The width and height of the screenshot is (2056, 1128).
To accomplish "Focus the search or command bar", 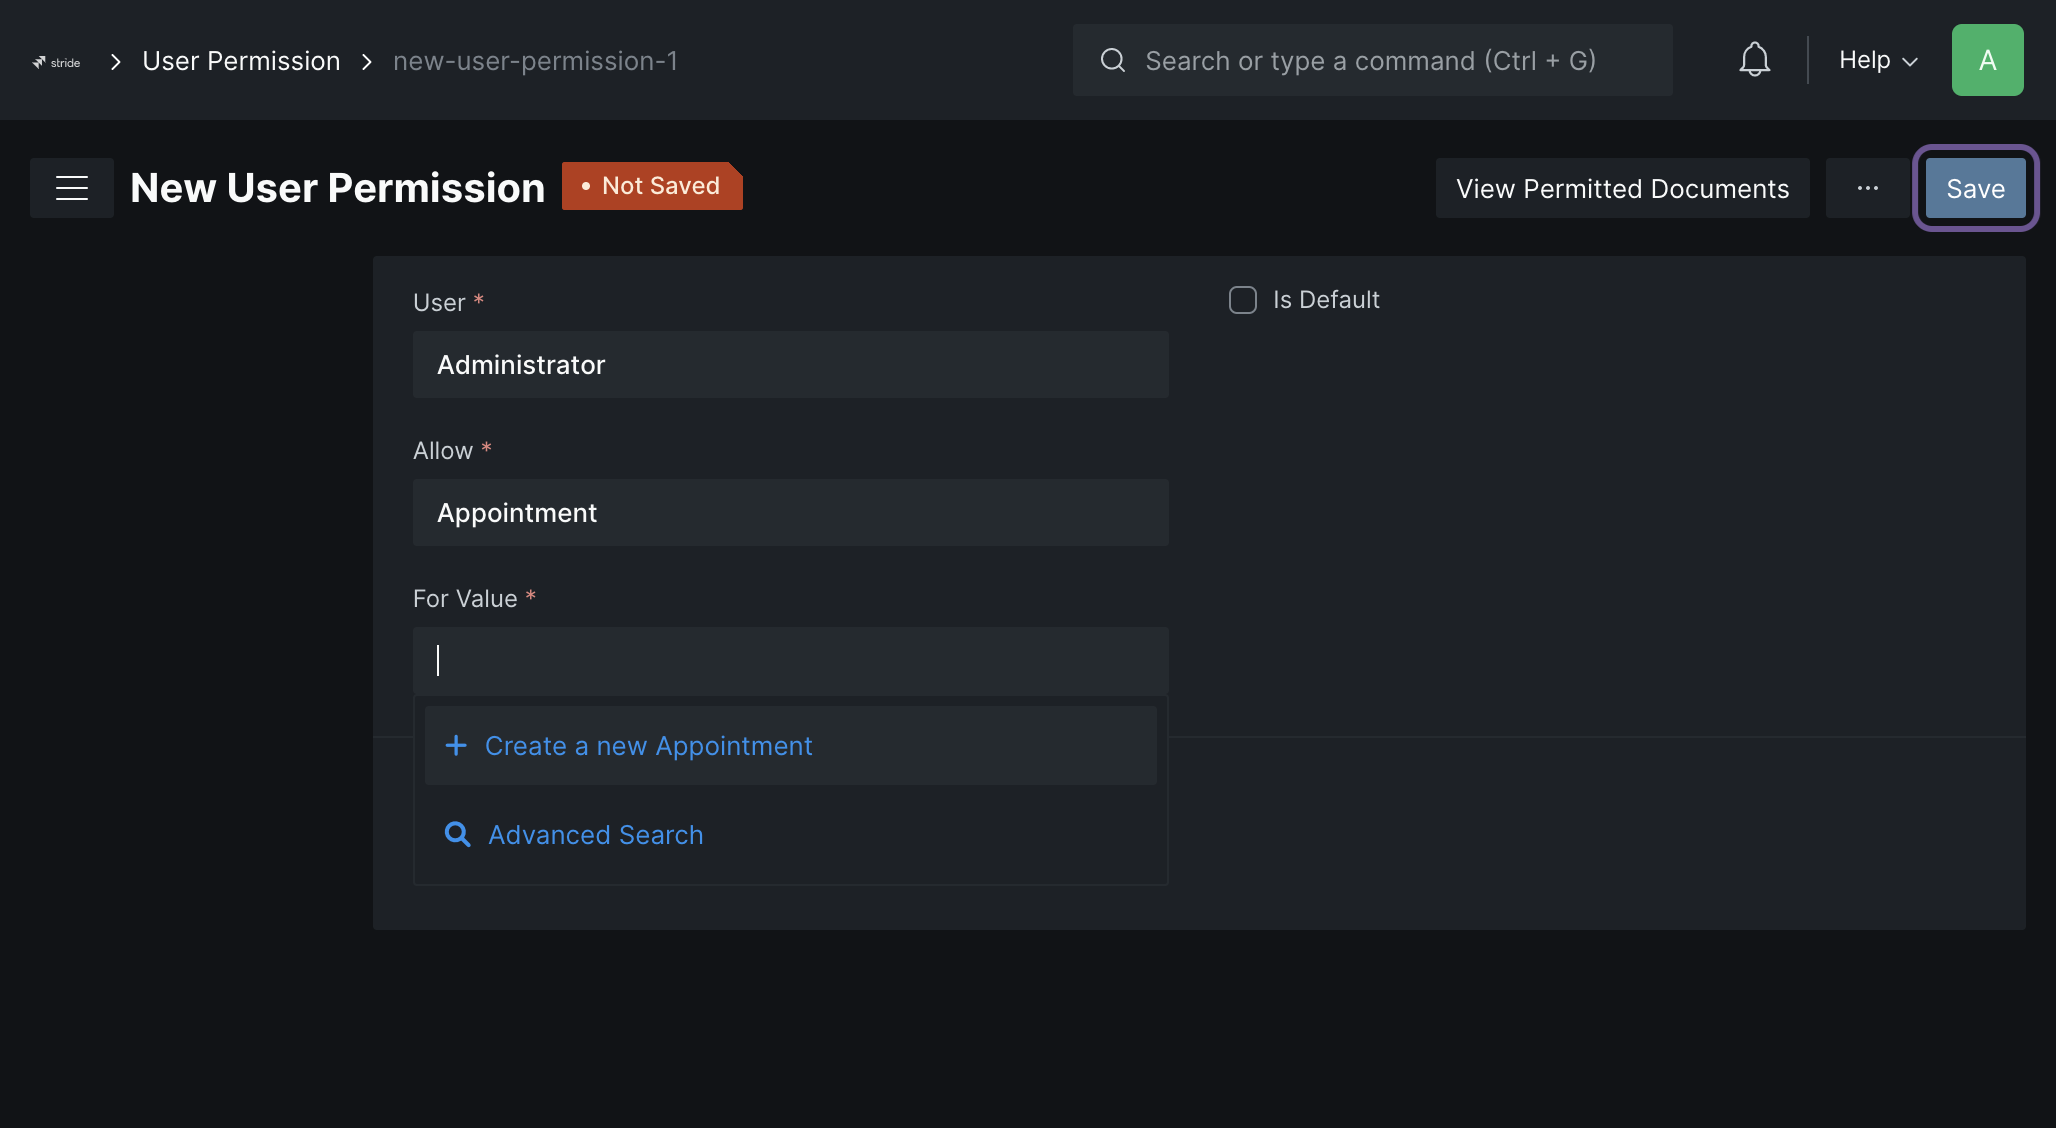I will pos(1372,60).
